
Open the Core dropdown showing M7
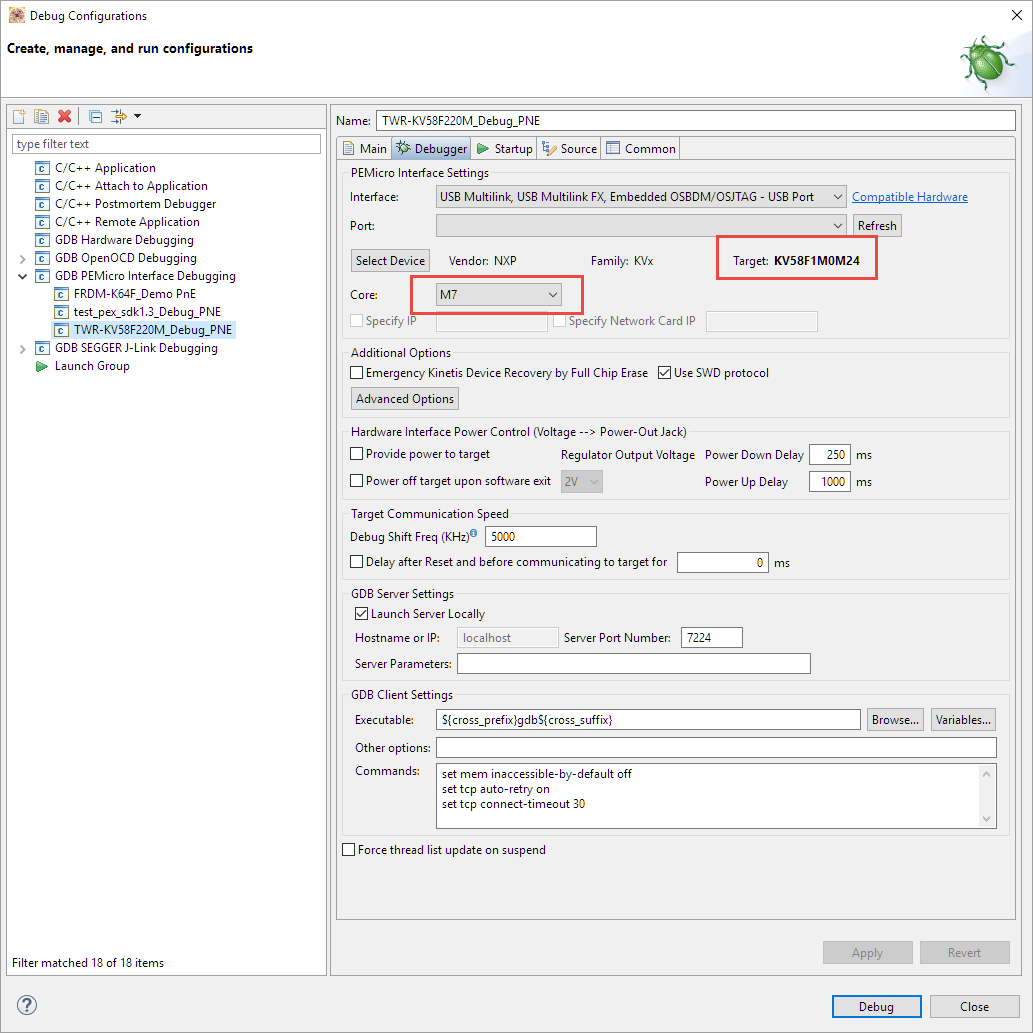498,294
